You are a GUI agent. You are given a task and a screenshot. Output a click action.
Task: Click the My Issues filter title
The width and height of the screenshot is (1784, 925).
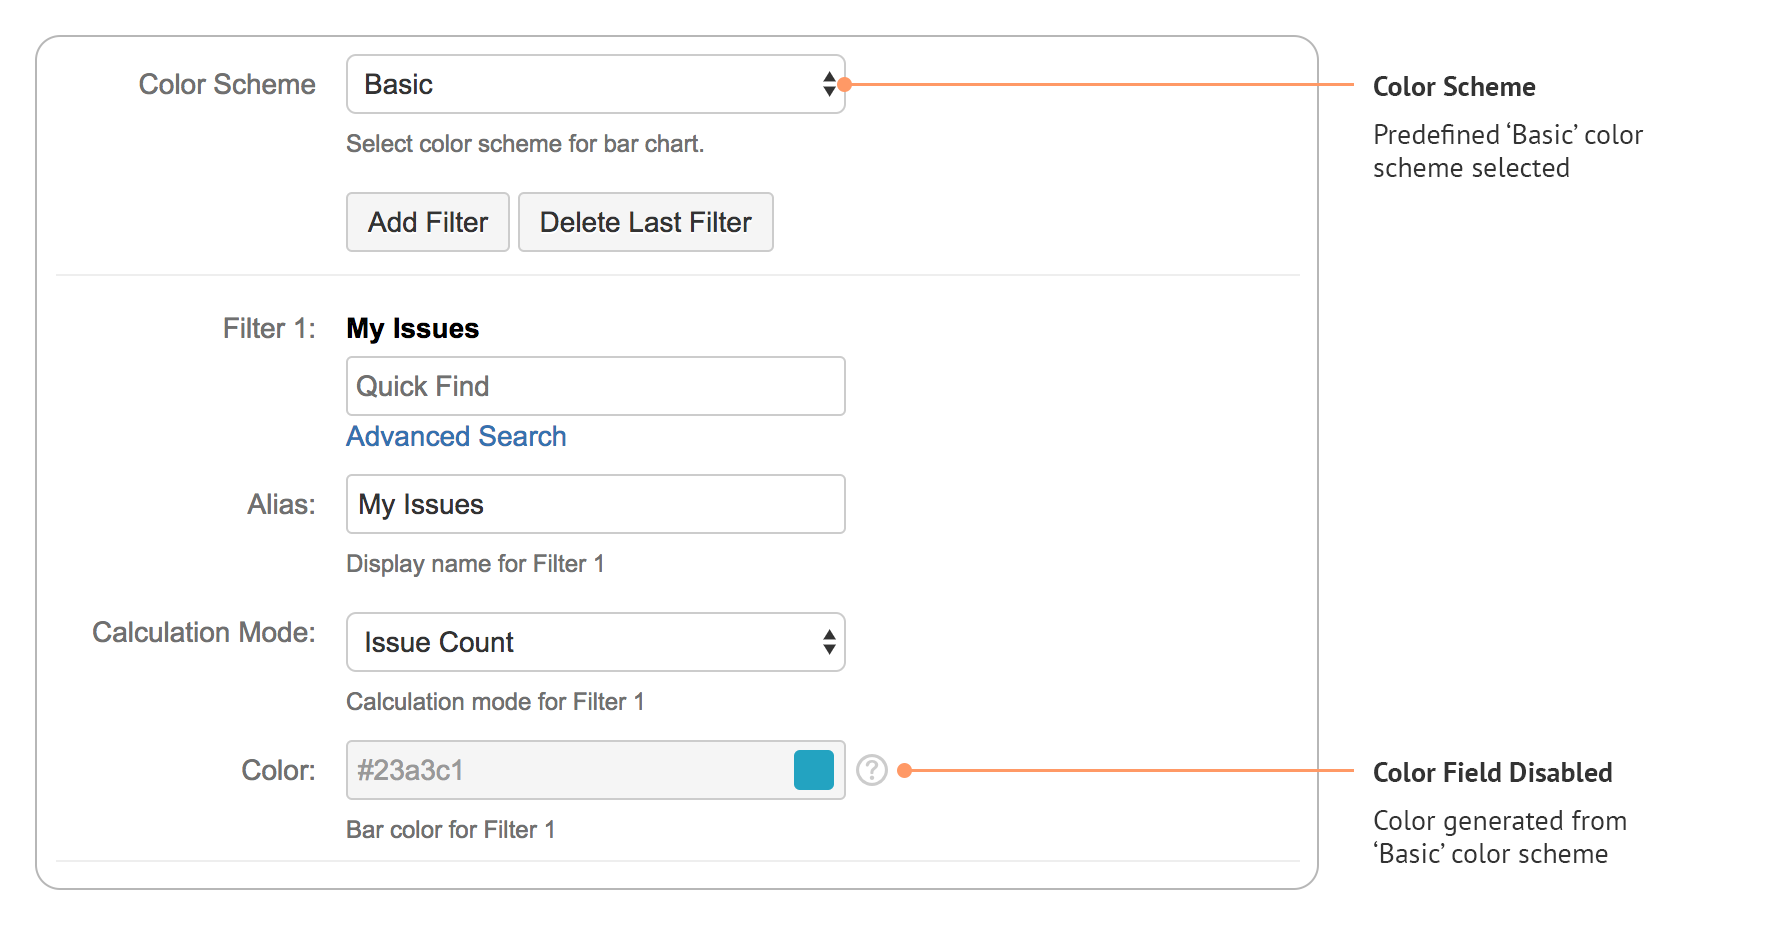pyautogui.click(x=412, y=328)
